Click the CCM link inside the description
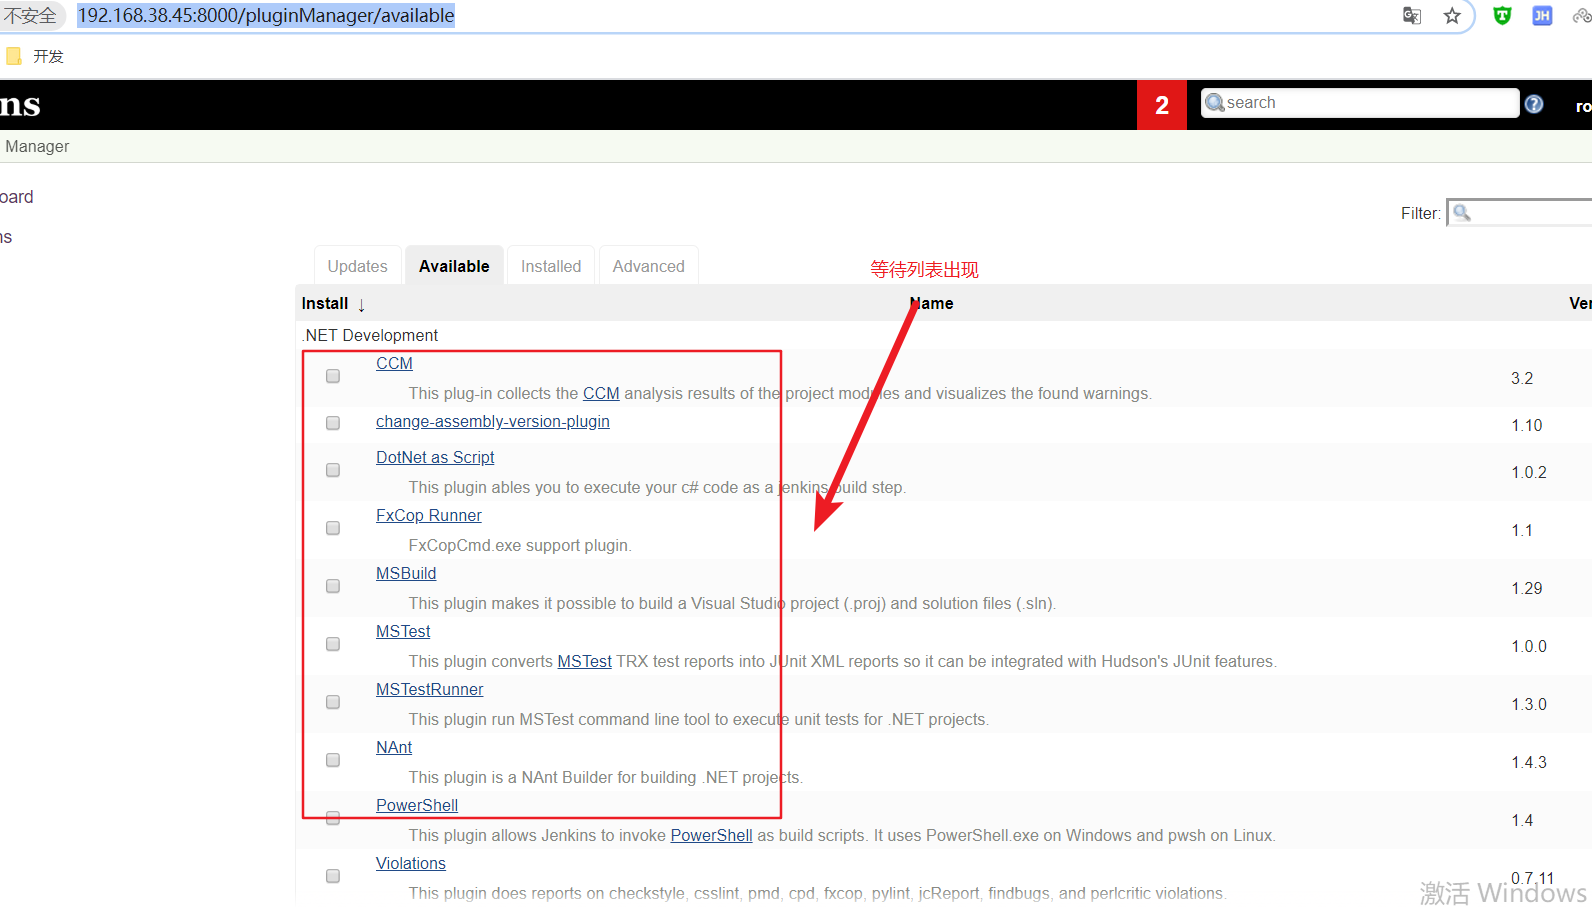The image size is (1592, 907). (601, 393)
